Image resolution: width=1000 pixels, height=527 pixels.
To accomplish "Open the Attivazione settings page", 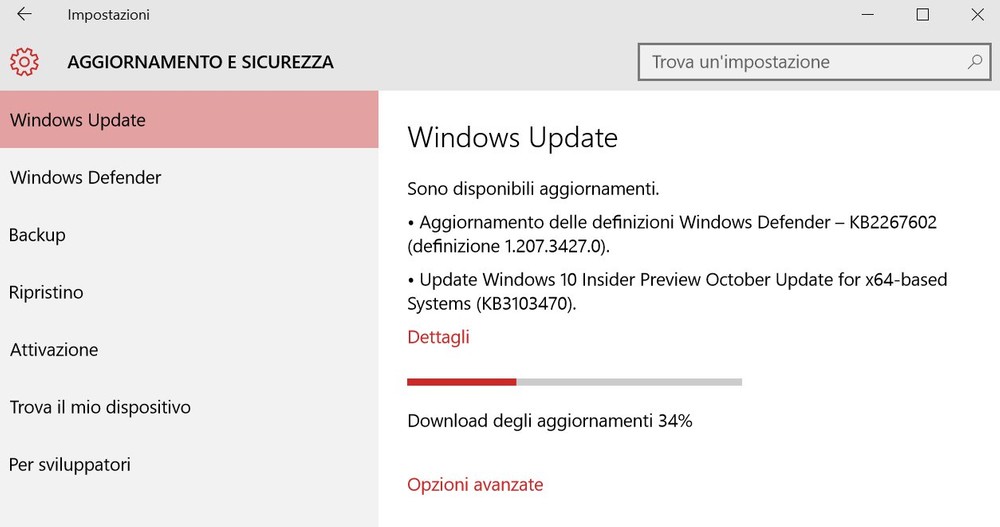I will [x=189, y=349].
